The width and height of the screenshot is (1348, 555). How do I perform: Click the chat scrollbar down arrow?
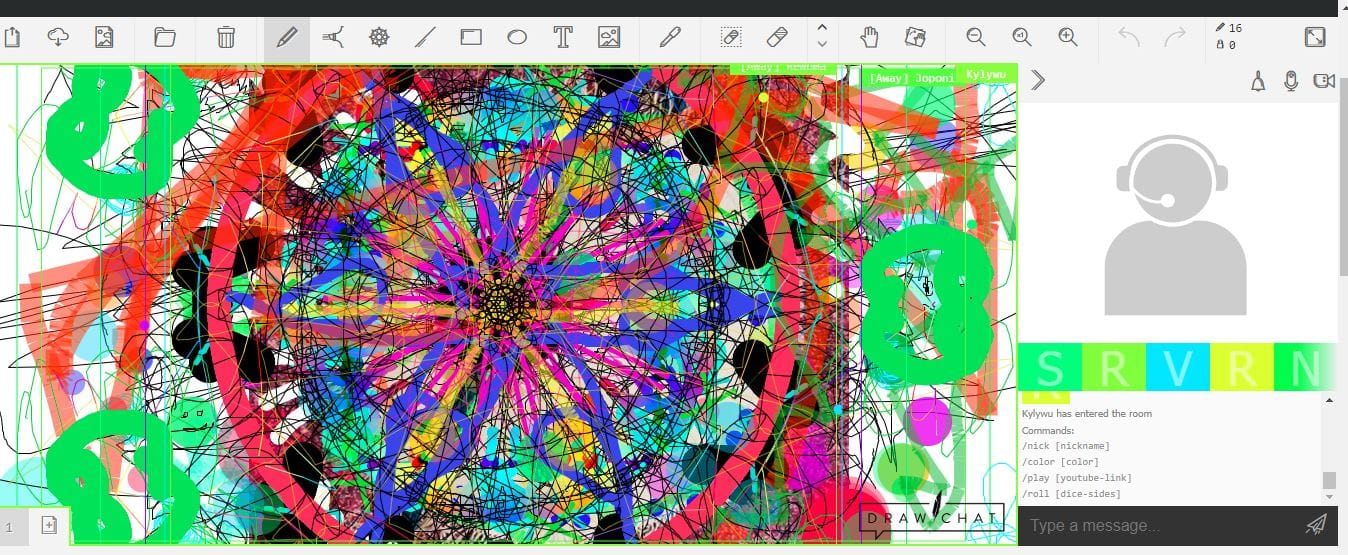click(1329, 499)
